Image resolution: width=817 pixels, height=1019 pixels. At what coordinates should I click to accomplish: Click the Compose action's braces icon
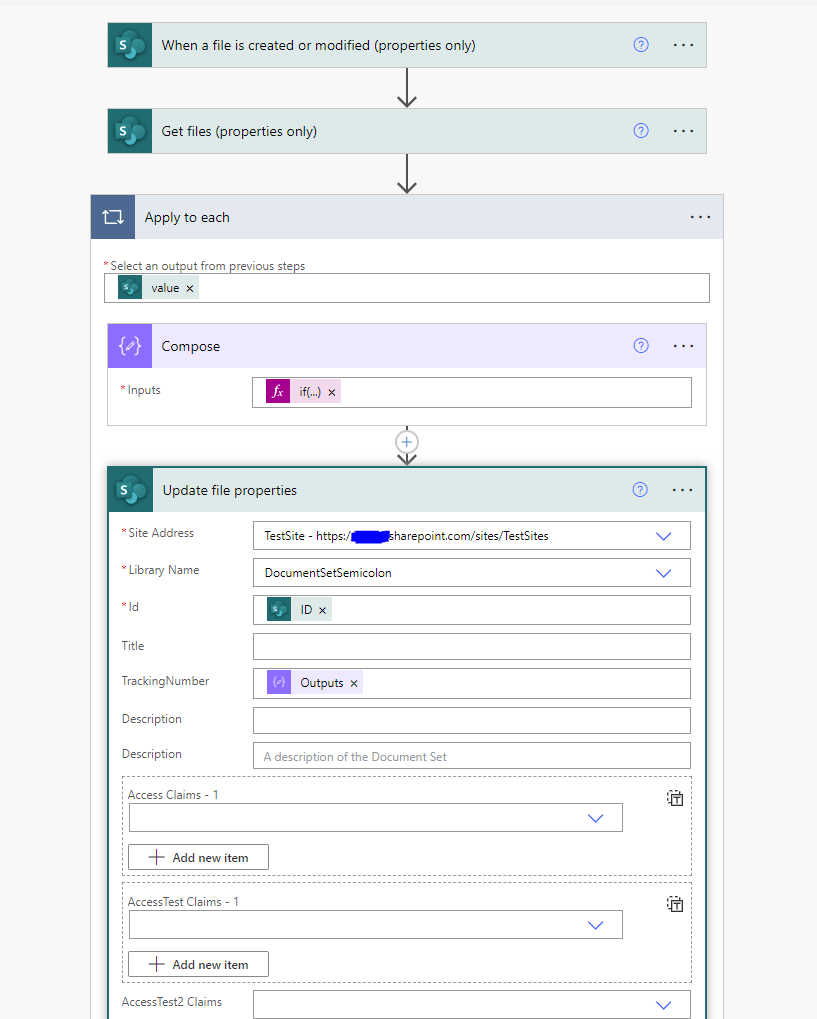tap(129, 345)
